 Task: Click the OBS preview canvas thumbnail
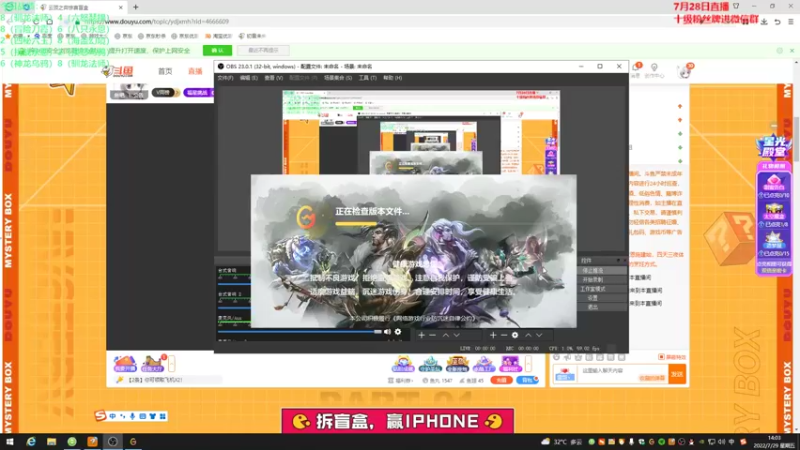421,132
